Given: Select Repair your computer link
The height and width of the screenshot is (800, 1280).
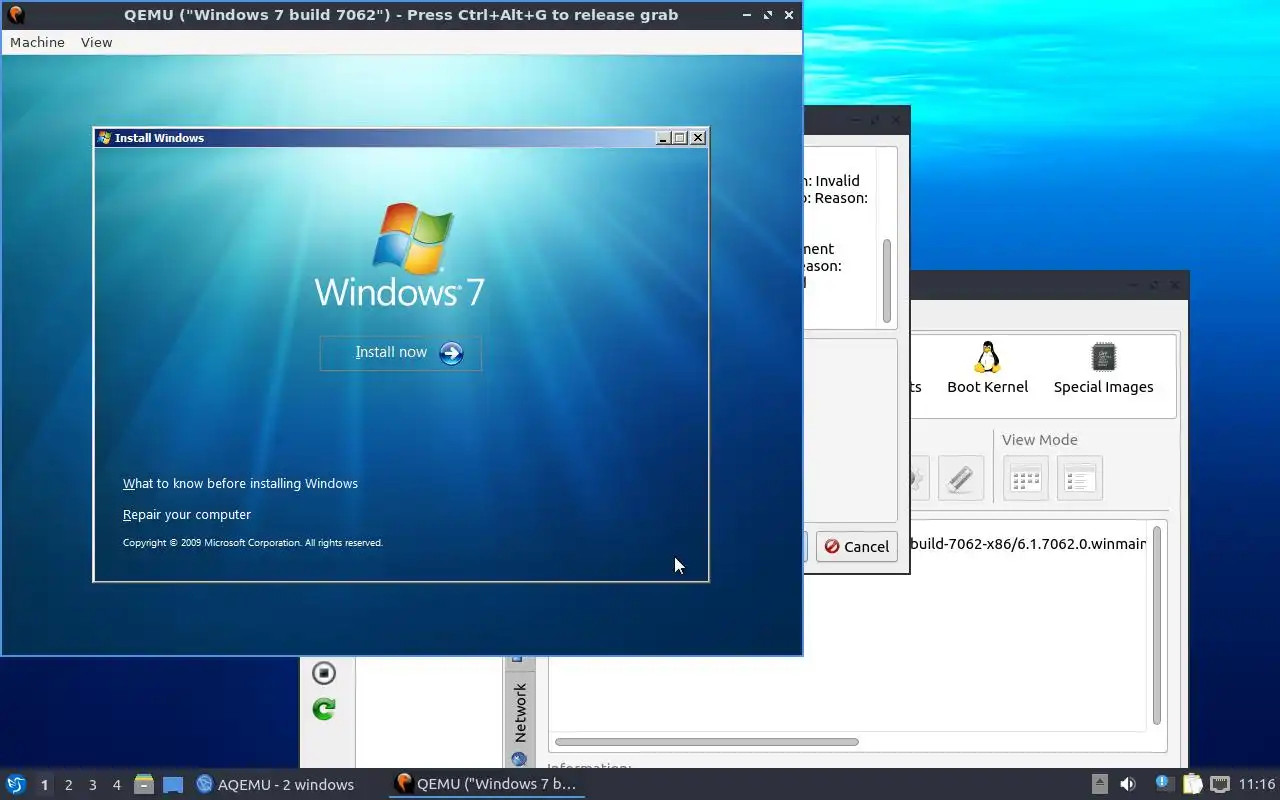Looking at the screenshot, I should 187,515.
